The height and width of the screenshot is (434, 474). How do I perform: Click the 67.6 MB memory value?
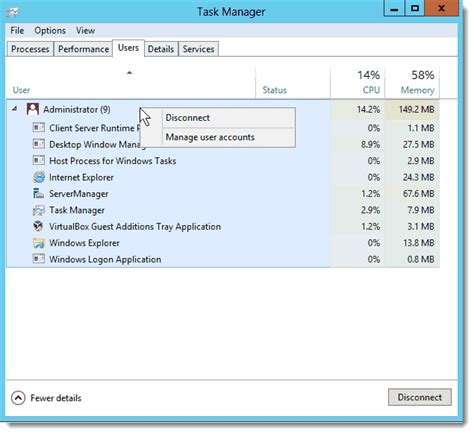point(418,194)
